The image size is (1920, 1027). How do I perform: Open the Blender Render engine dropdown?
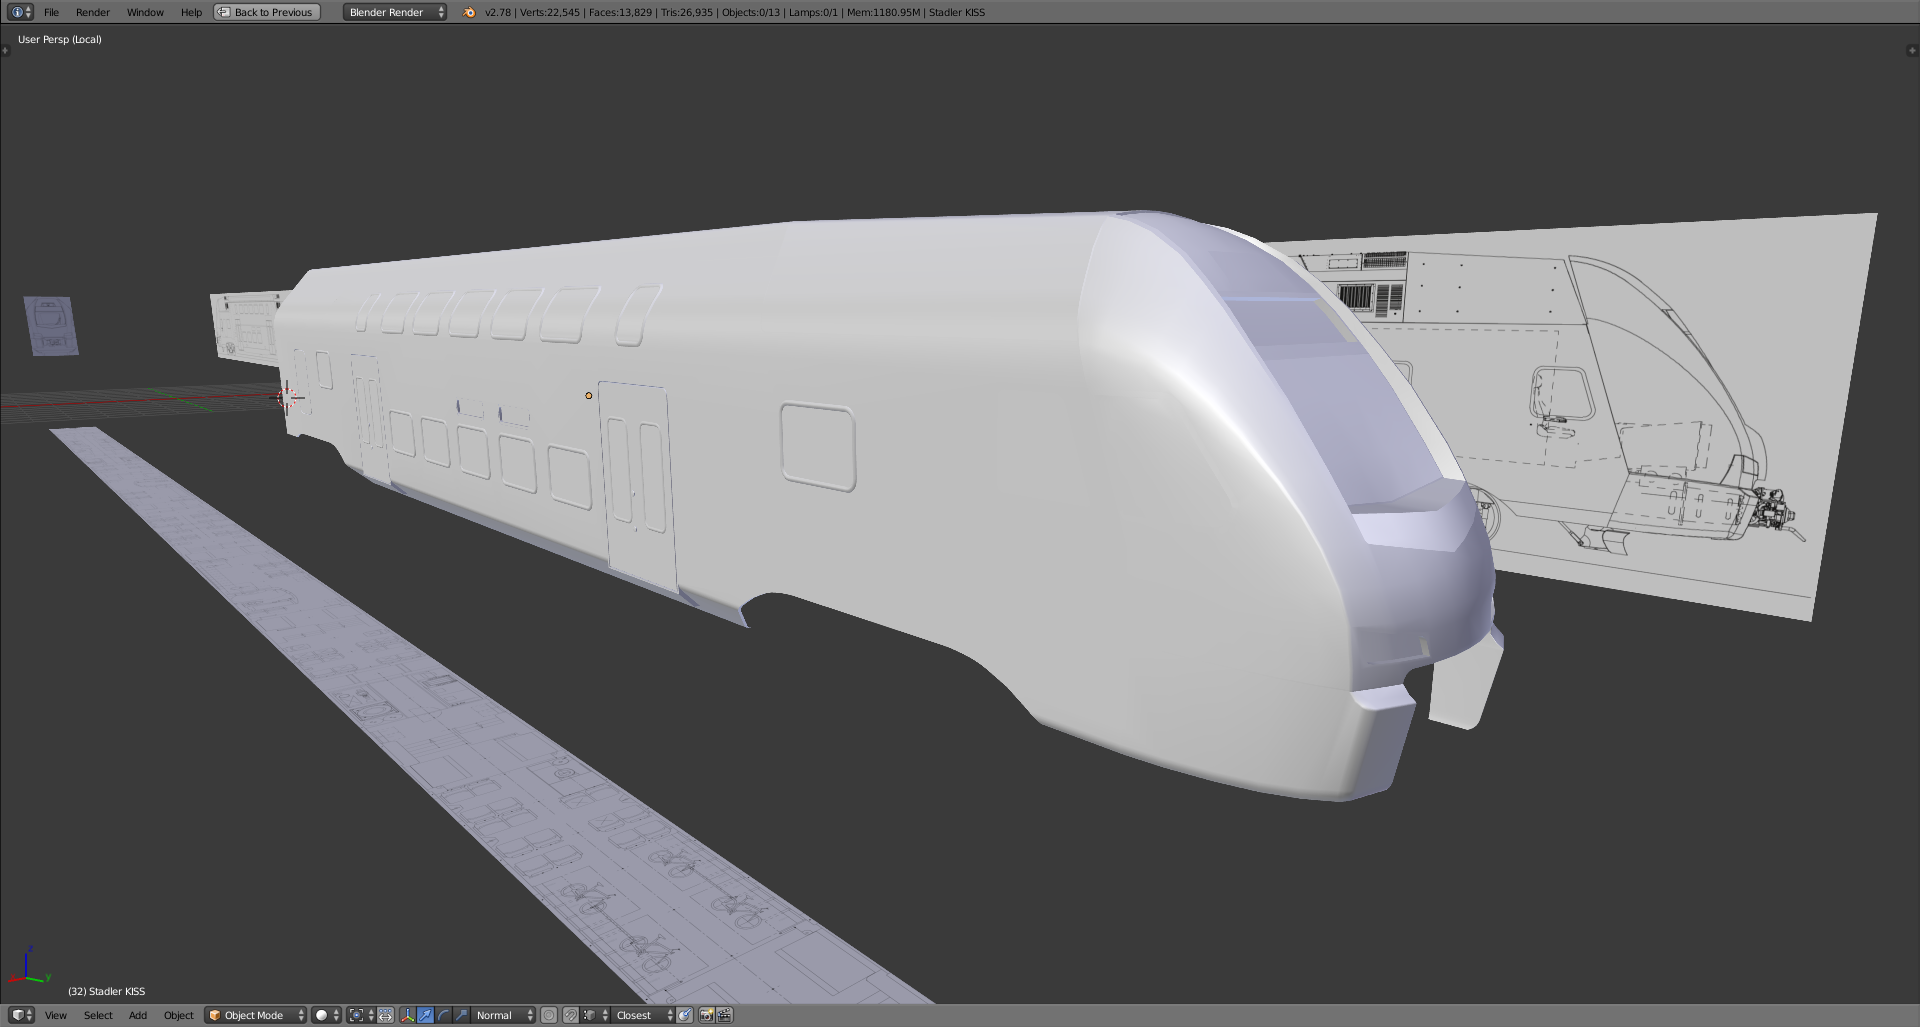click(395, 12)
